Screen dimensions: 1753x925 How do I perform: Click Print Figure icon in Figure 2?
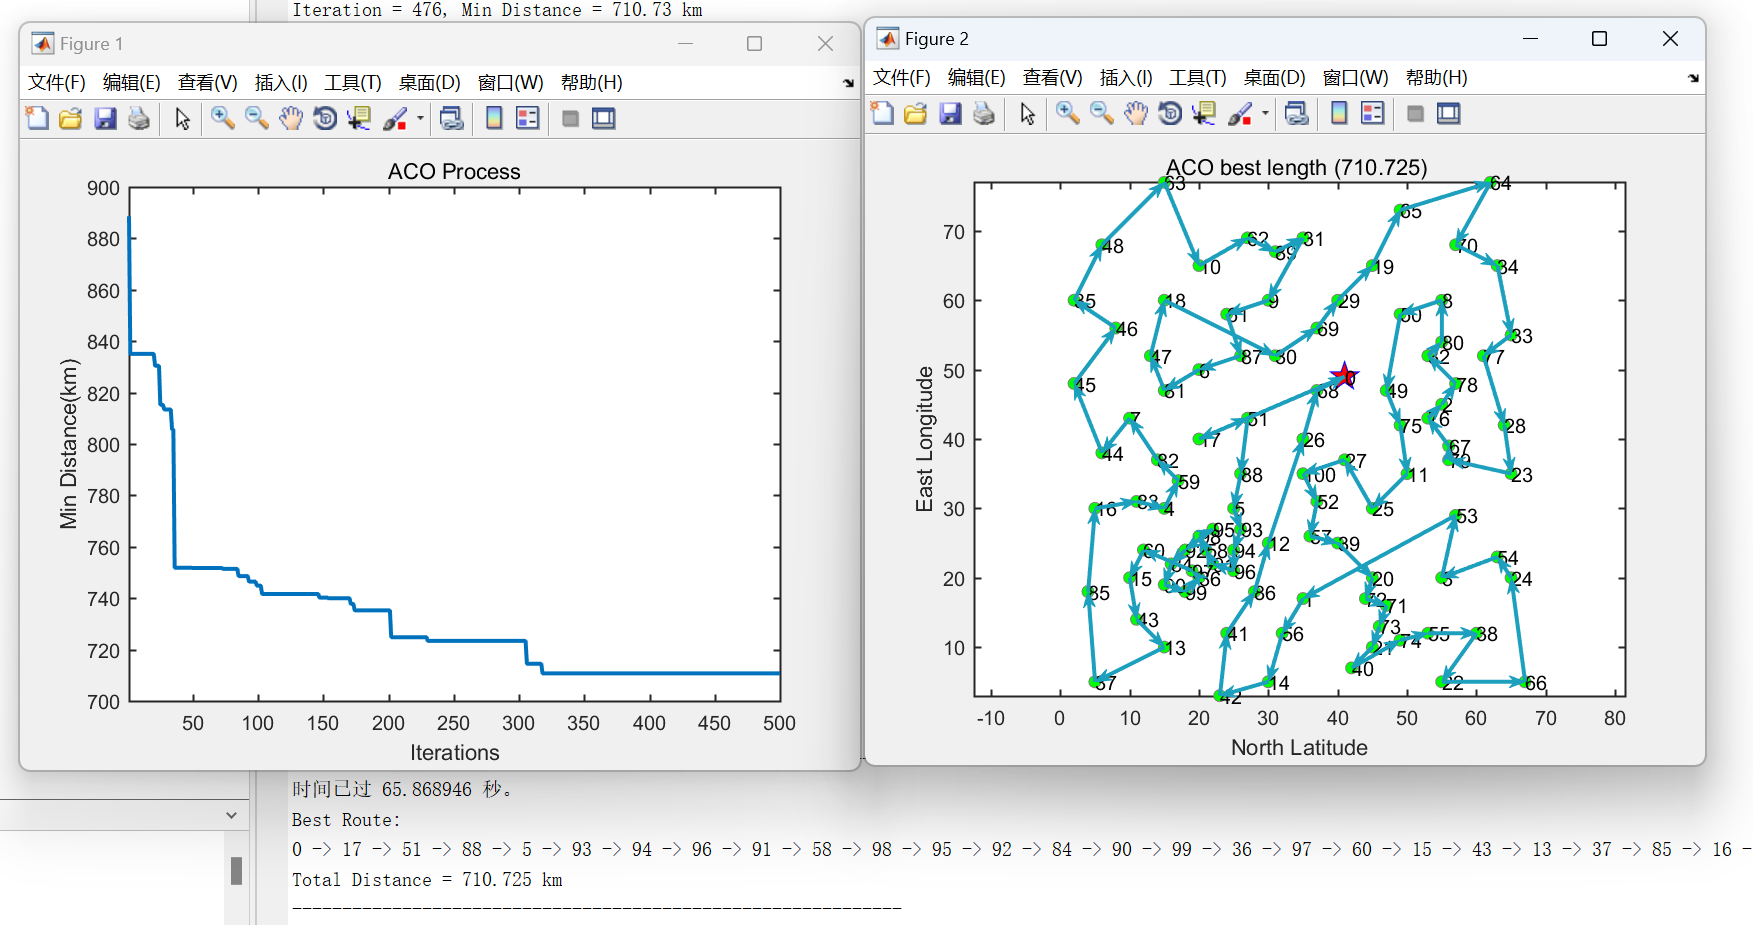point(984,113)
